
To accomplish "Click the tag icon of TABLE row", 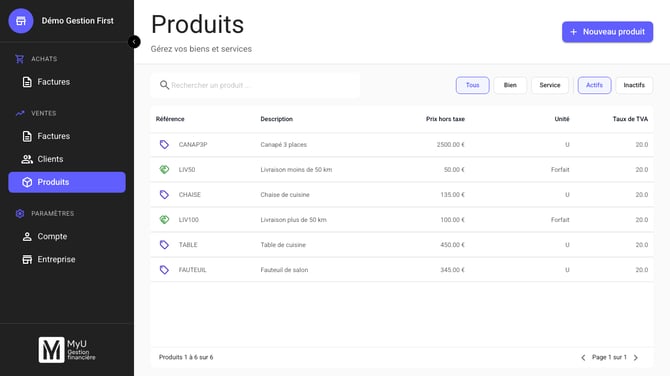I will tap(164, 245).
